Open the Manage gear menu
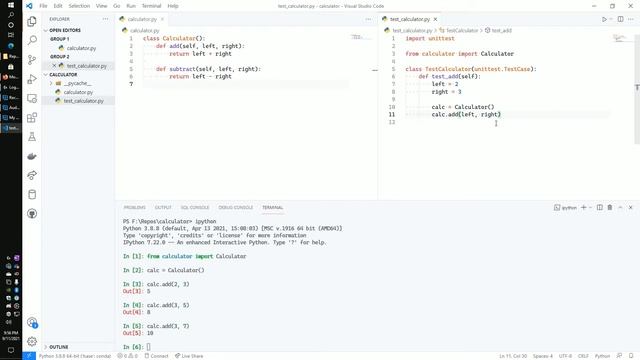This screenshot has width=640, height=360. pos(32,341)
